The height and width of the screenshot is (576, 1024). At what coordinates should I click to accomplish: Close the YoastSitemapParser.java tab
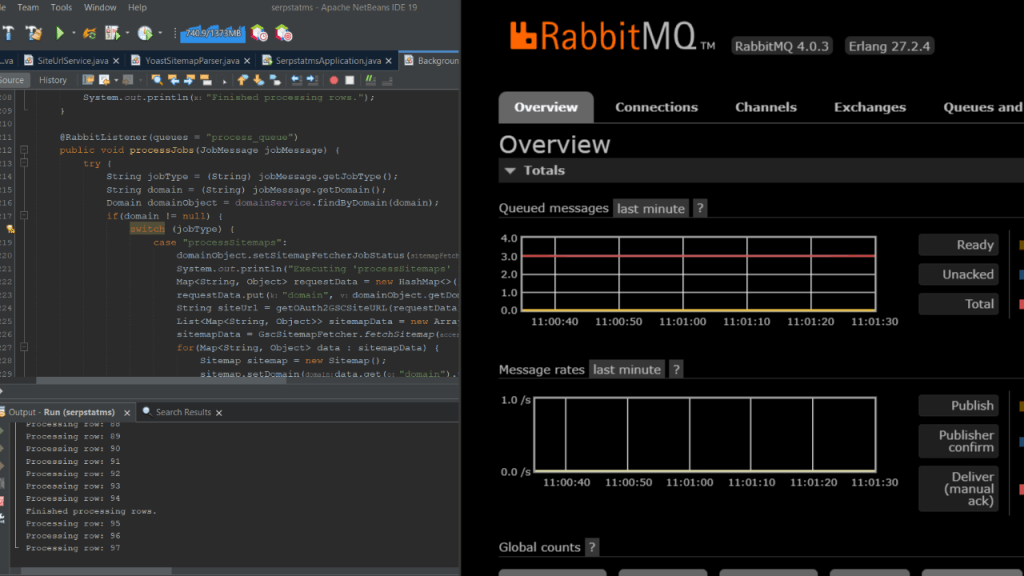coord(249,61)
